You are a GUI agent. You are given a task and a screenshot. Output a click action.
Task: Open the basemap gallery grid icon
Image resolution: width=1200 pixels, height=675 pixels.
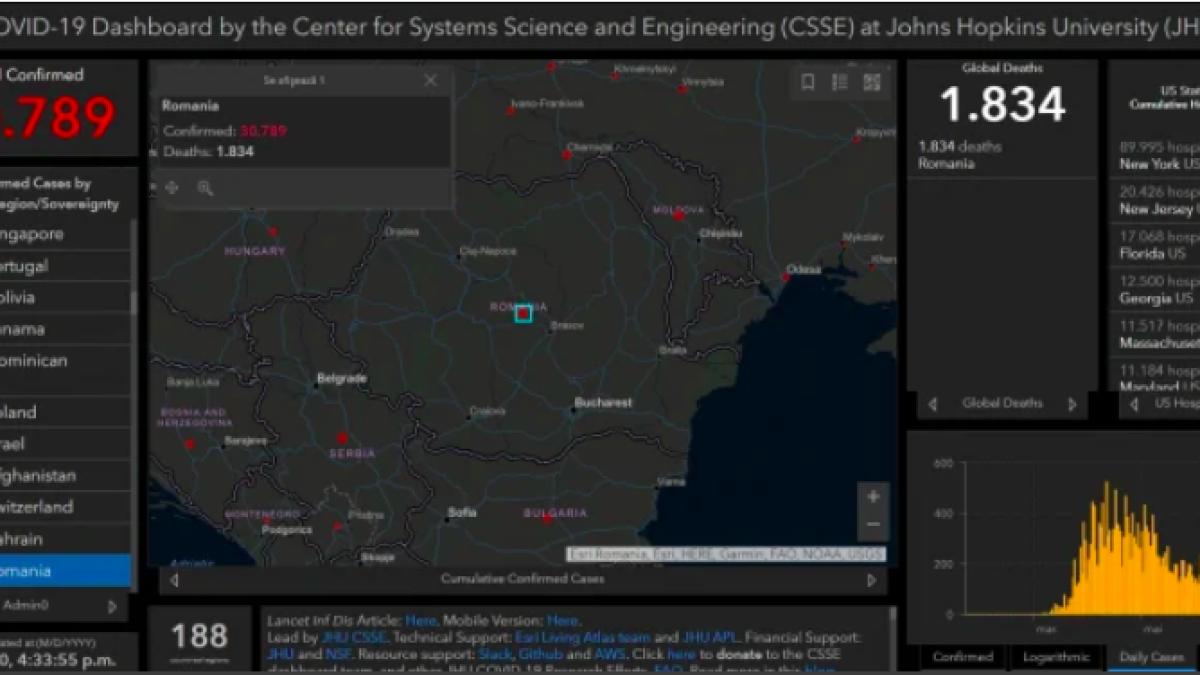coord(869,81)
